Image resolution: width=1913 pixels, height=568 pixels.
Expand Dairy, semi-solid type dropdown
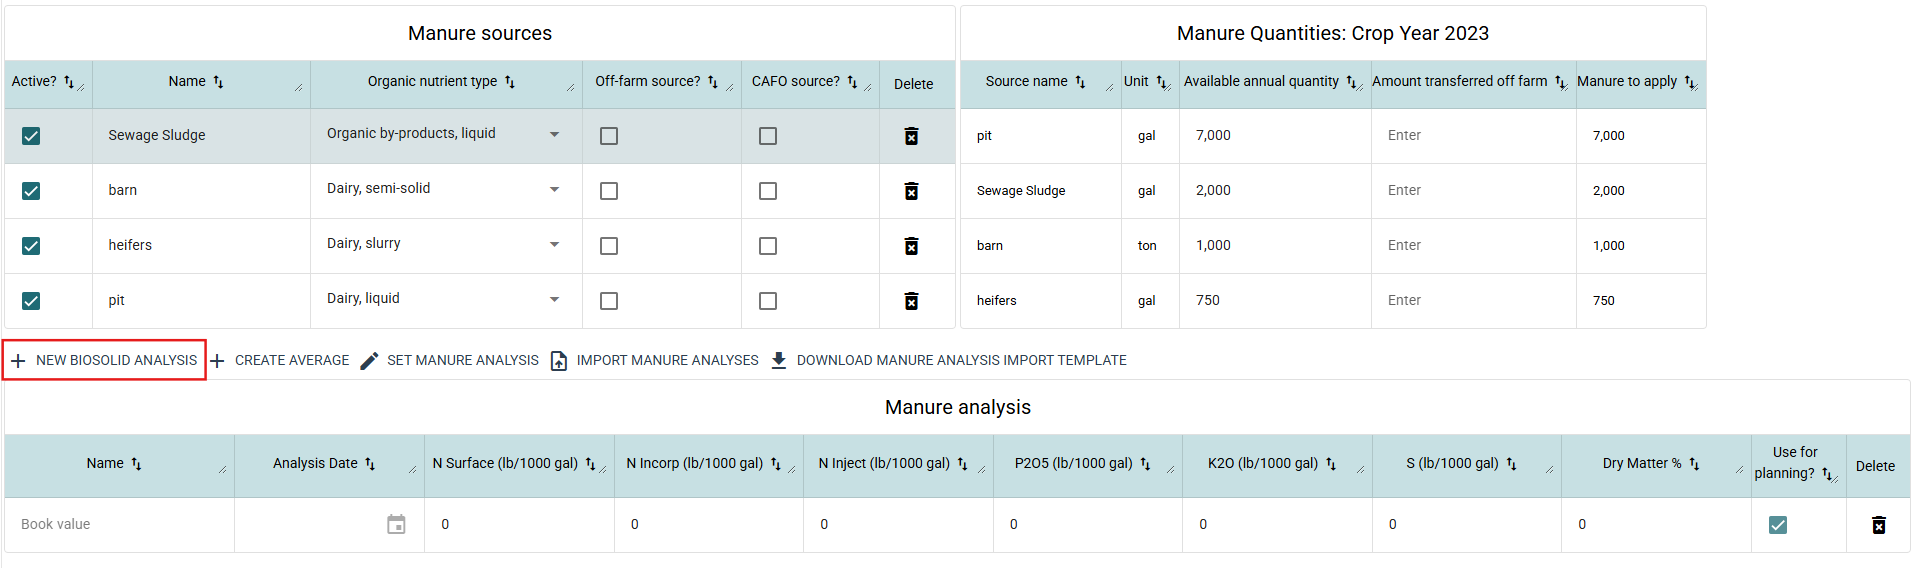554,189
